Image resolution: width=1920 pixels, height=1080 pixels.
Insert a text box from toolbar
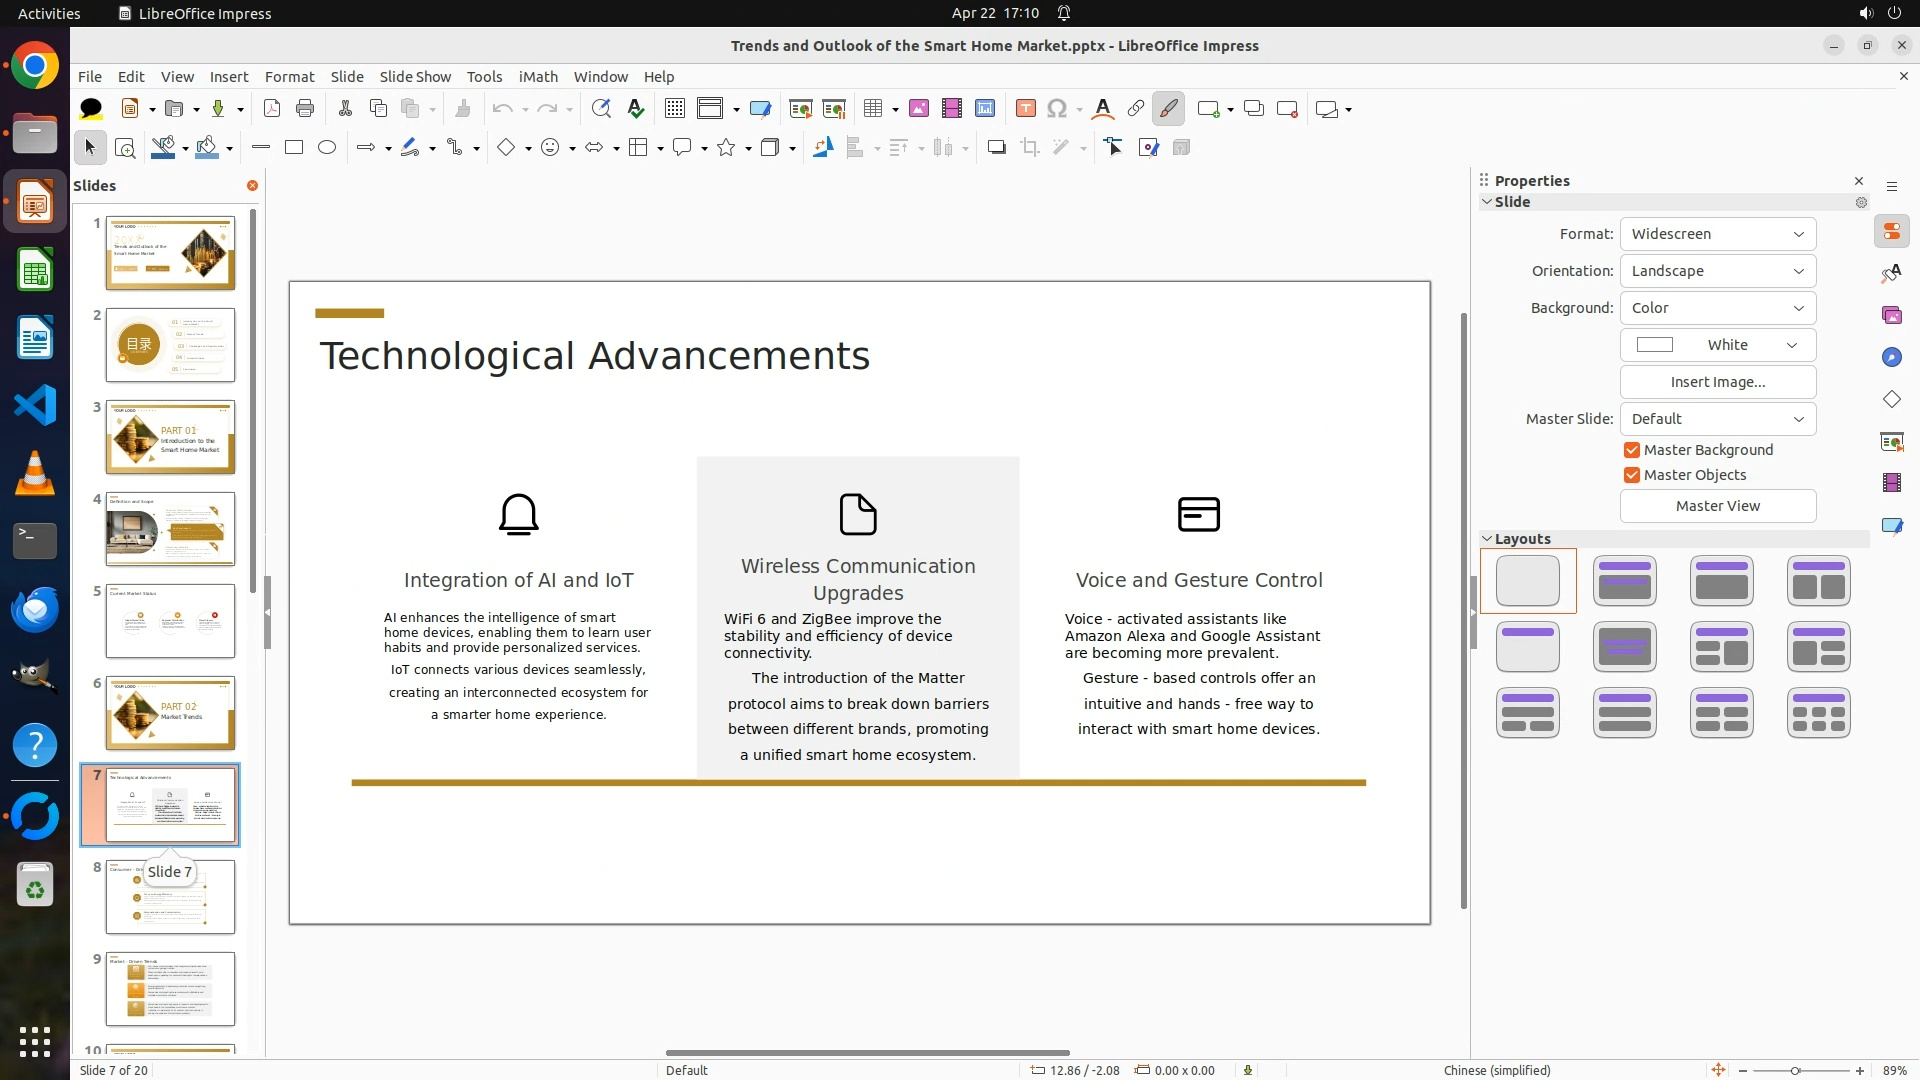click(1025, 109)
